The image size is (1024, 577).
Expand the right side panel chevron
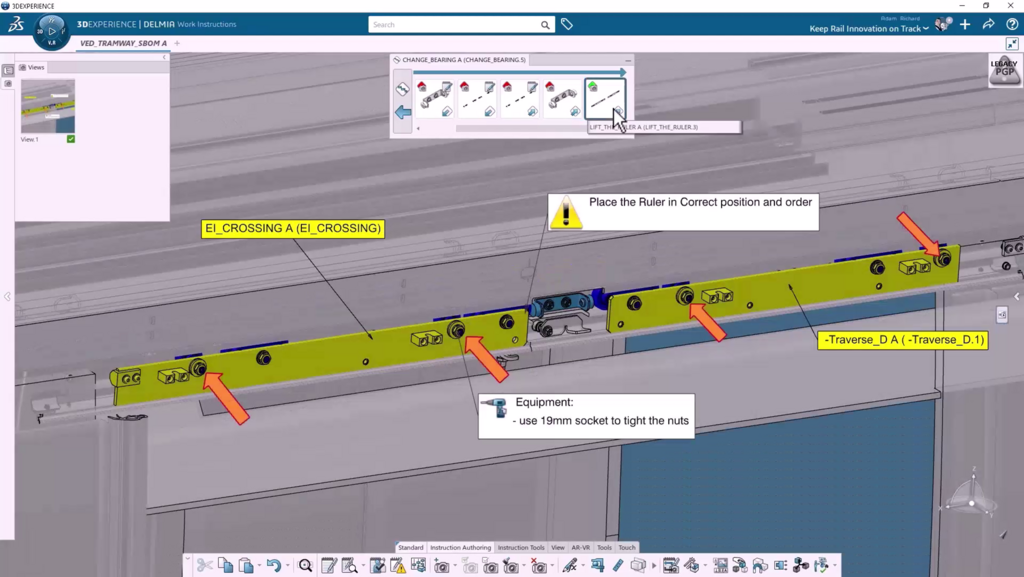[1017, 296]
